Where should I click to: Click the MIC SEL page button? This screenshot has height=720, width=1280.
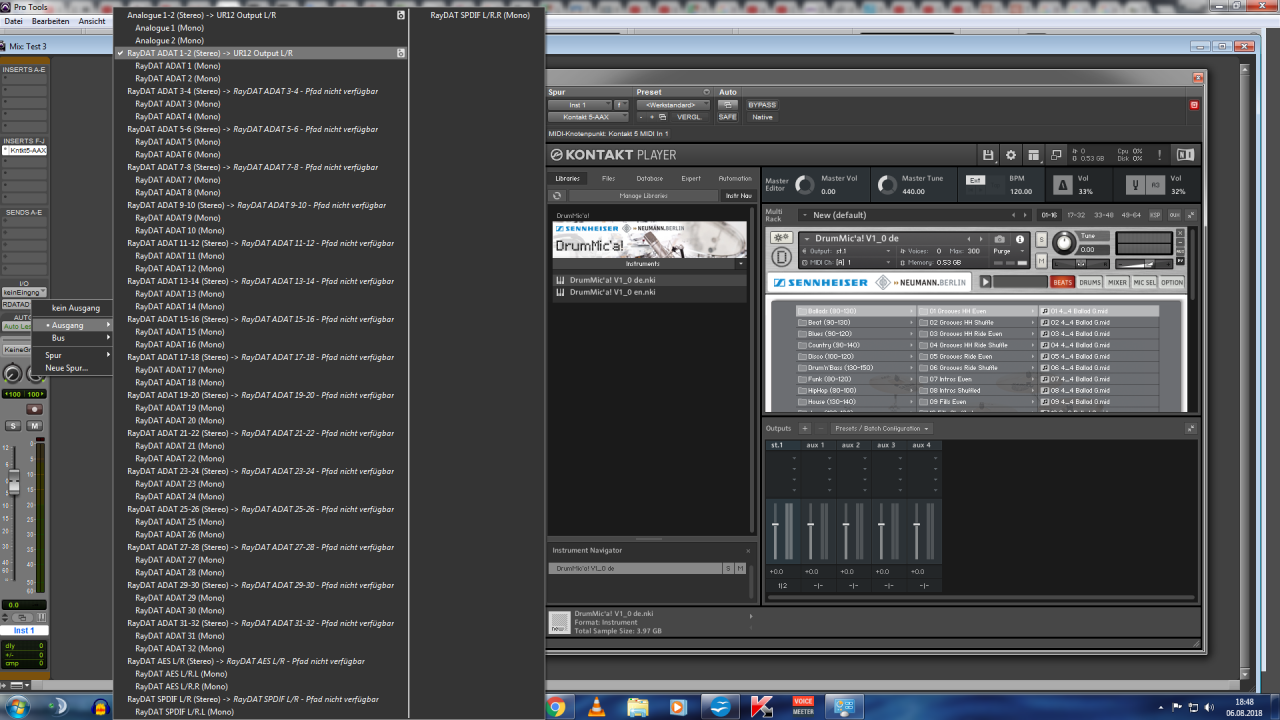pyautogui.click(x=1144, y=283)
